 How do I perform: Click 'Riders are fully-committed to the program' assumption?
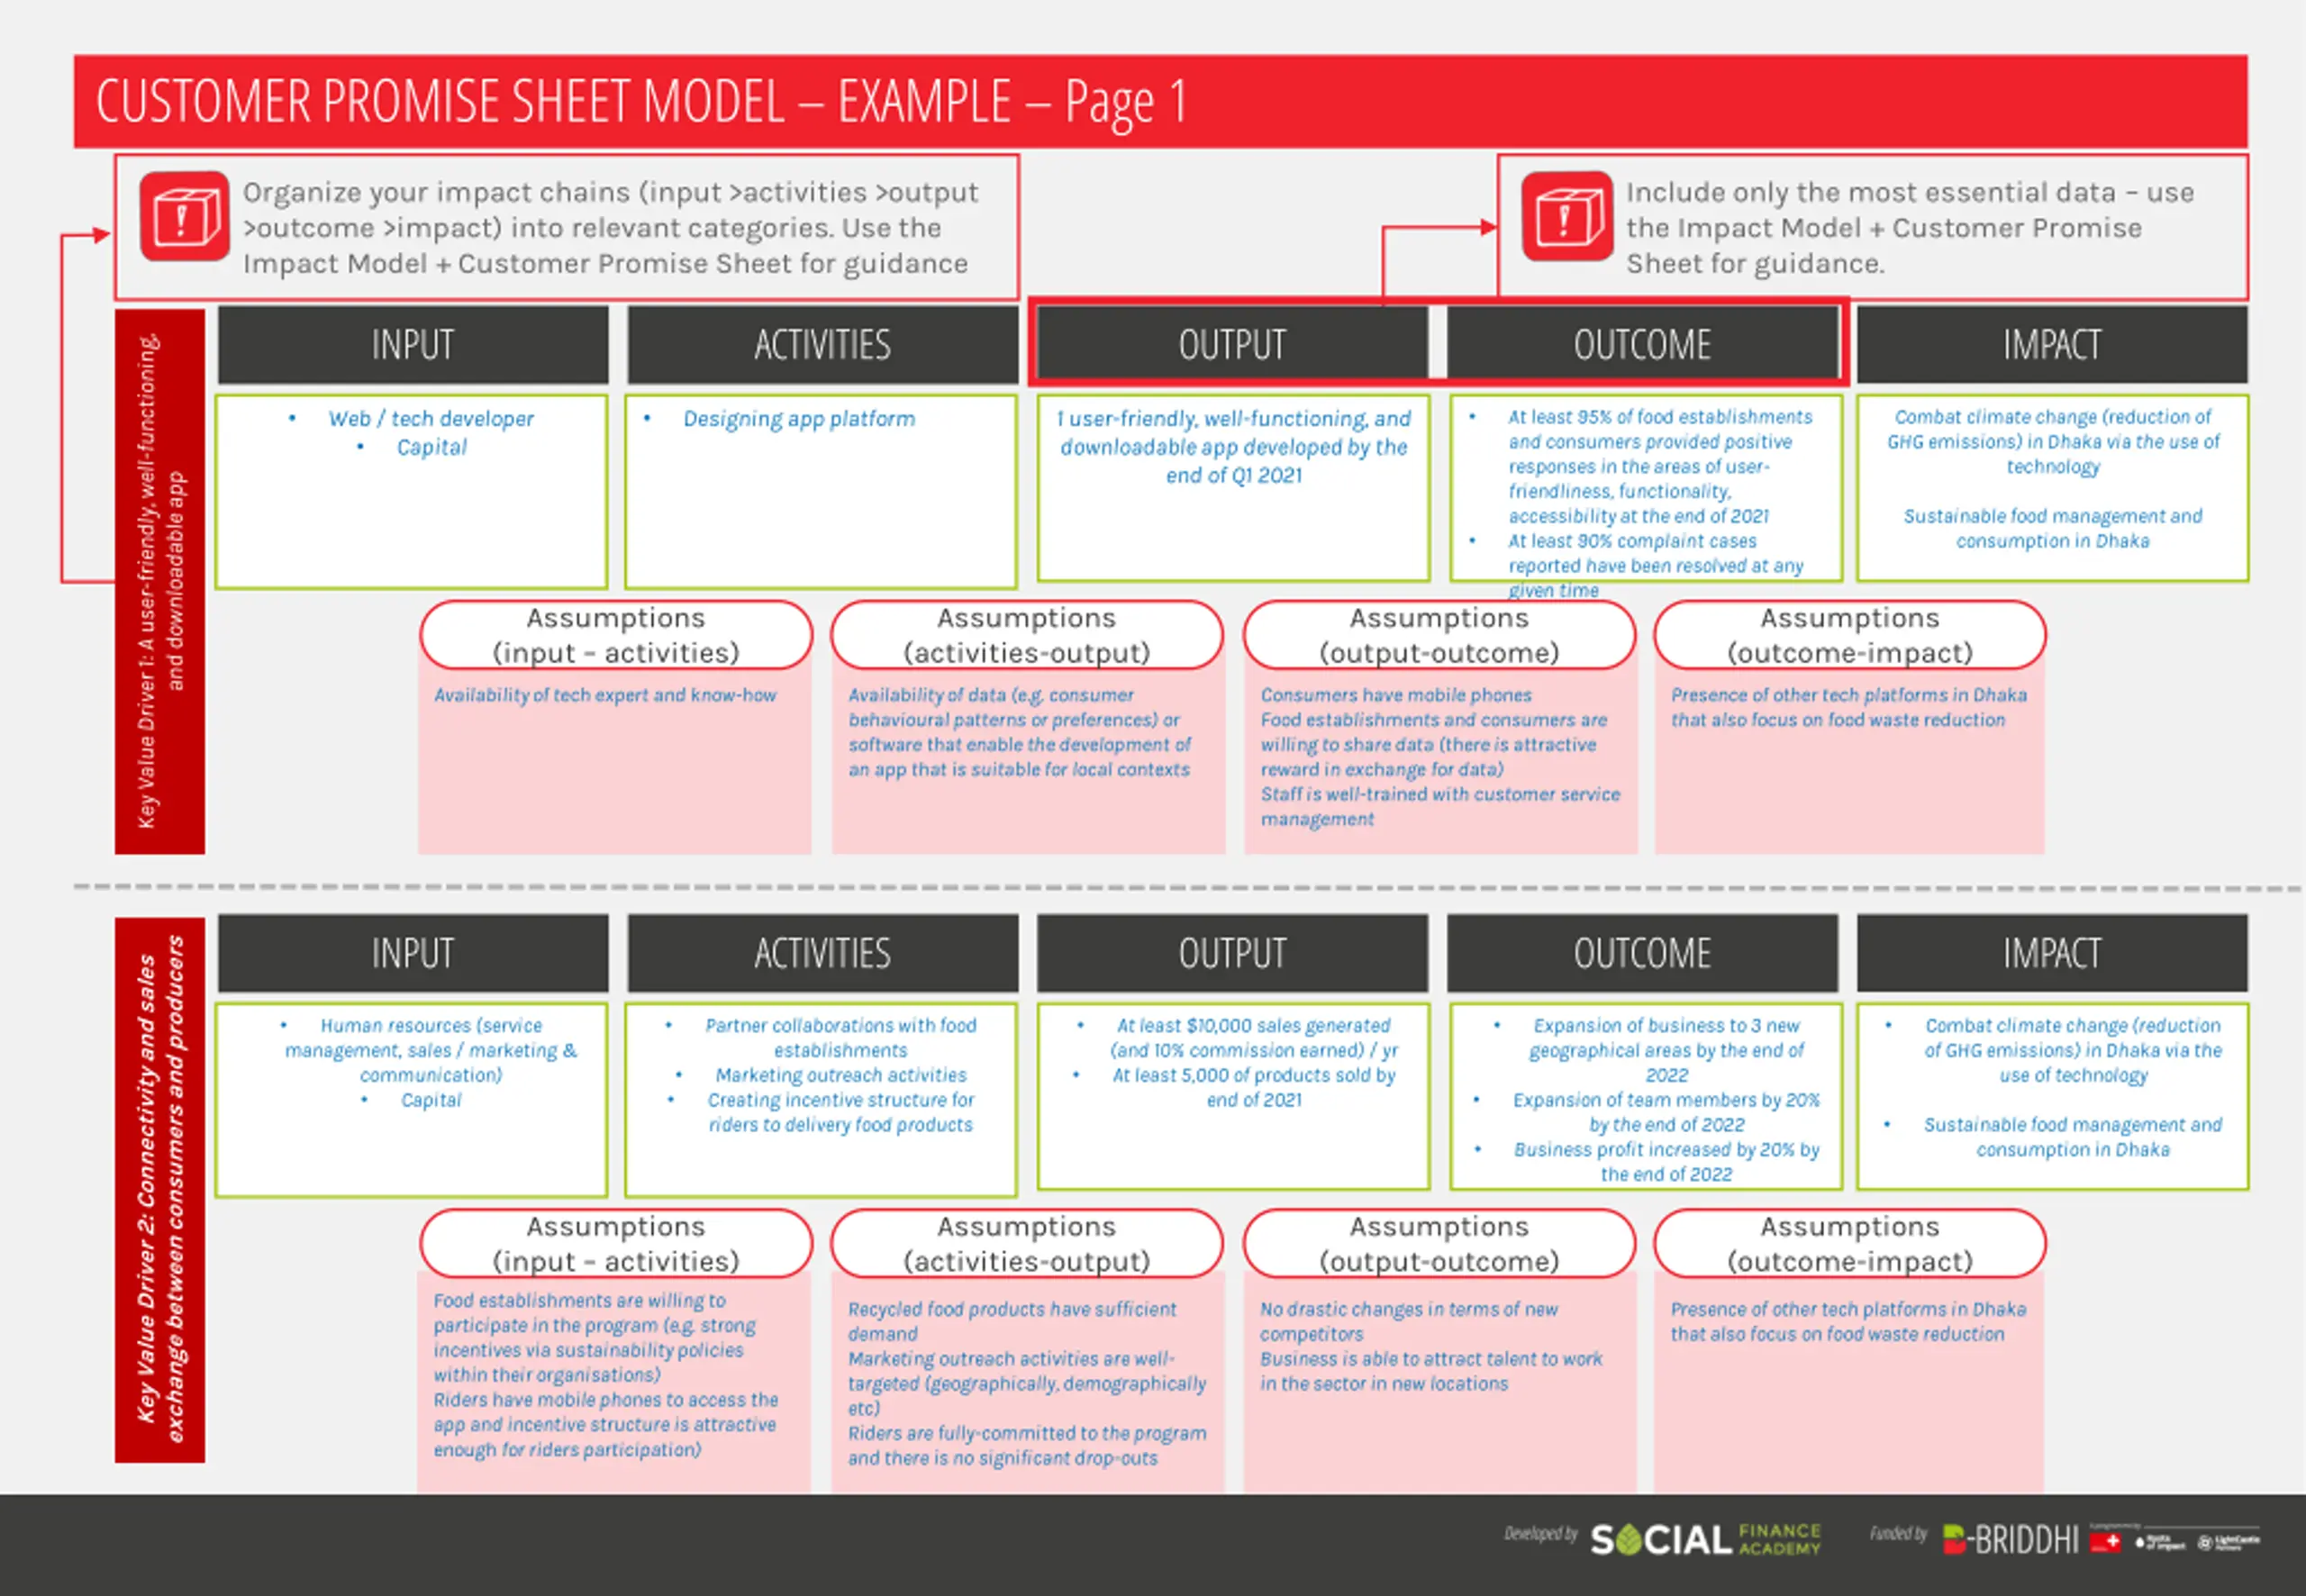pyautogui.click(x=1027, y=1445)
